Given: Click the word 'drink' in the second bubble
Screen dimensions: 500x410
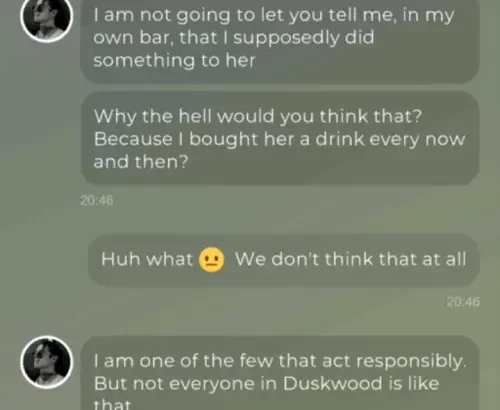Looking at the screenshot, I should pyautogui.click(x=340, y=139).
